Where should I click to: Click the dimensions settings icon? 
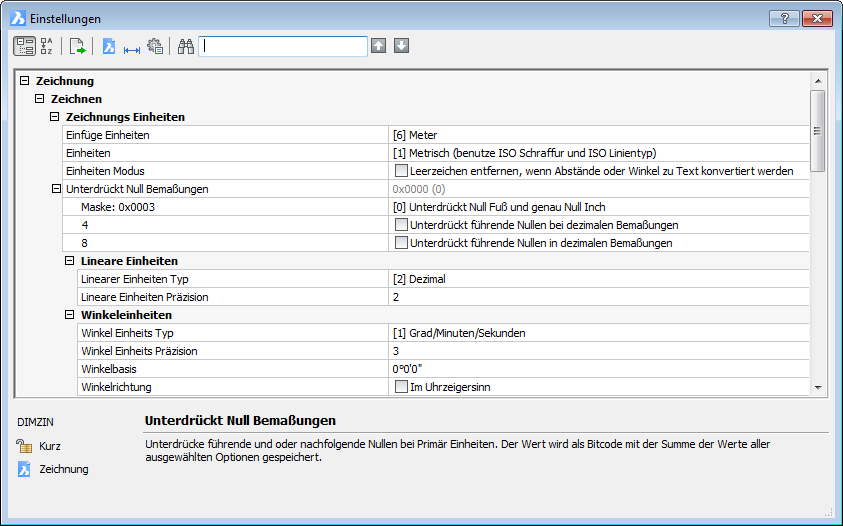131,47
